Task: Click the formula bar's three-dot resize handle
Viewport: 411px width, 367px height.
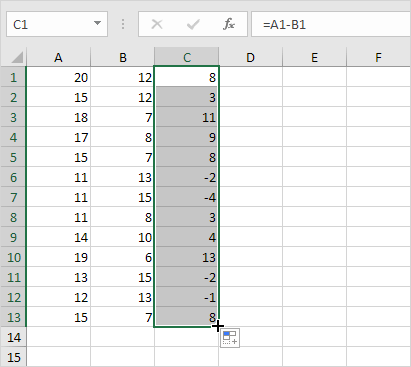Action: tap(123, 24)
